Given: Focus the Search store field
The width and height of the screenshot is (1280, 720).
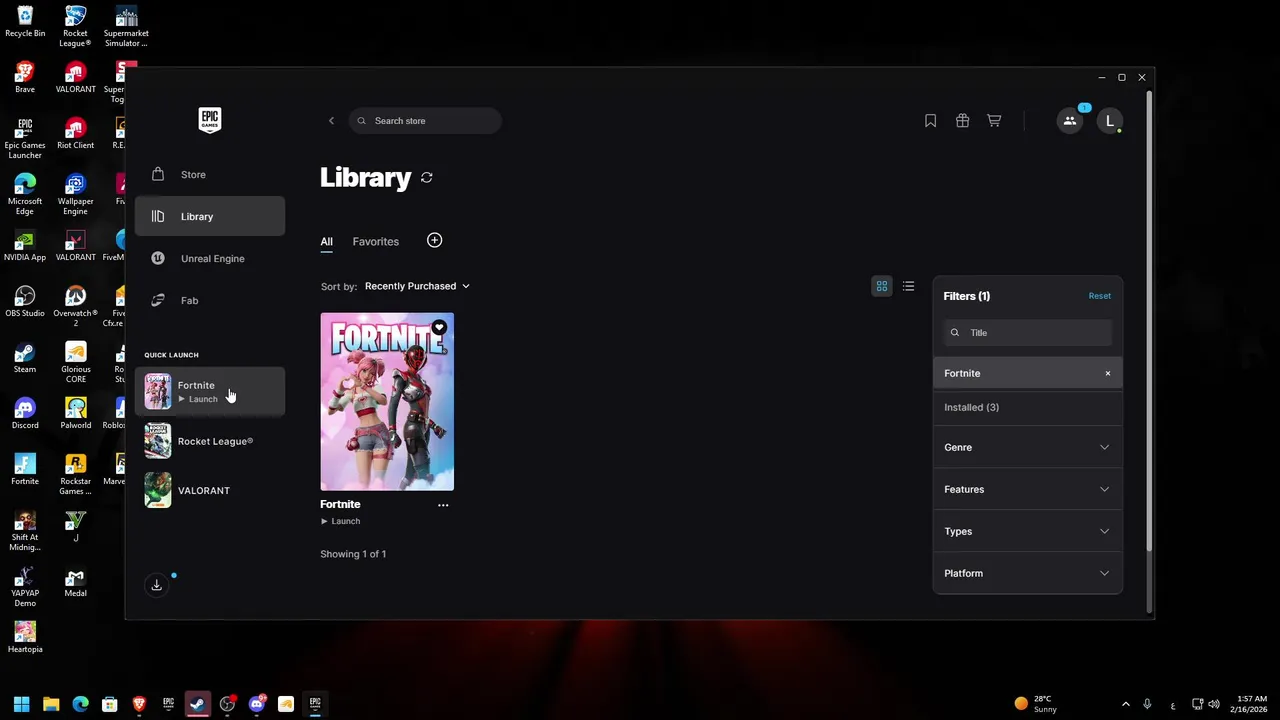Looking at the screenshot, I should [425, 121].
